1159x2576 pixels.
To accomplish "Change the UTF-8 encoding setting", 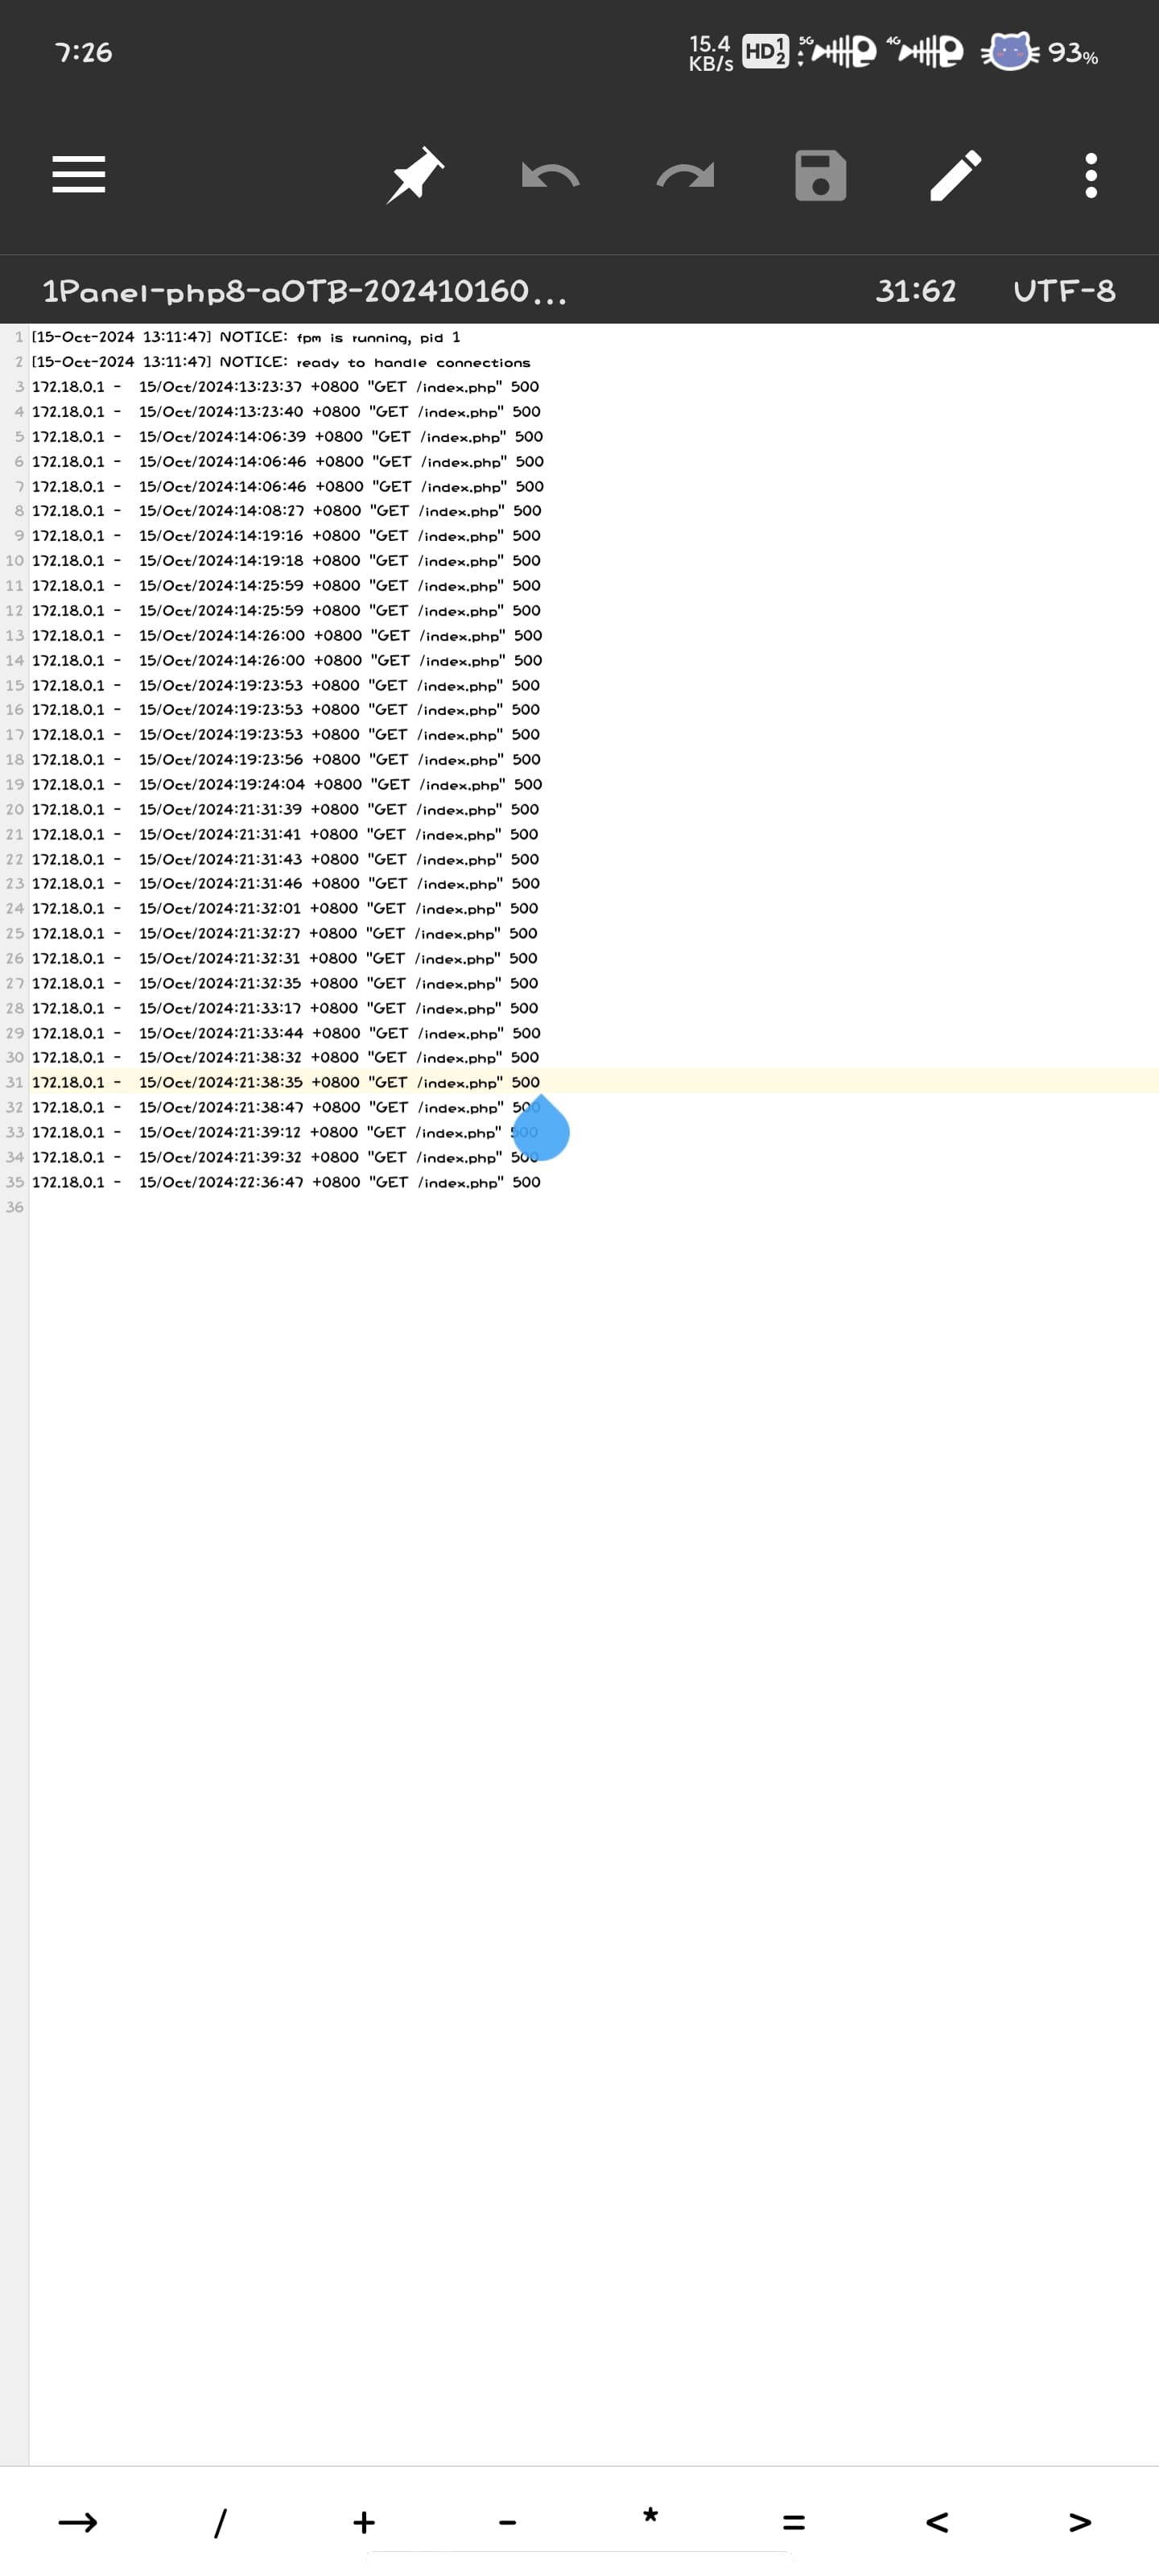I will point(1064,291).
